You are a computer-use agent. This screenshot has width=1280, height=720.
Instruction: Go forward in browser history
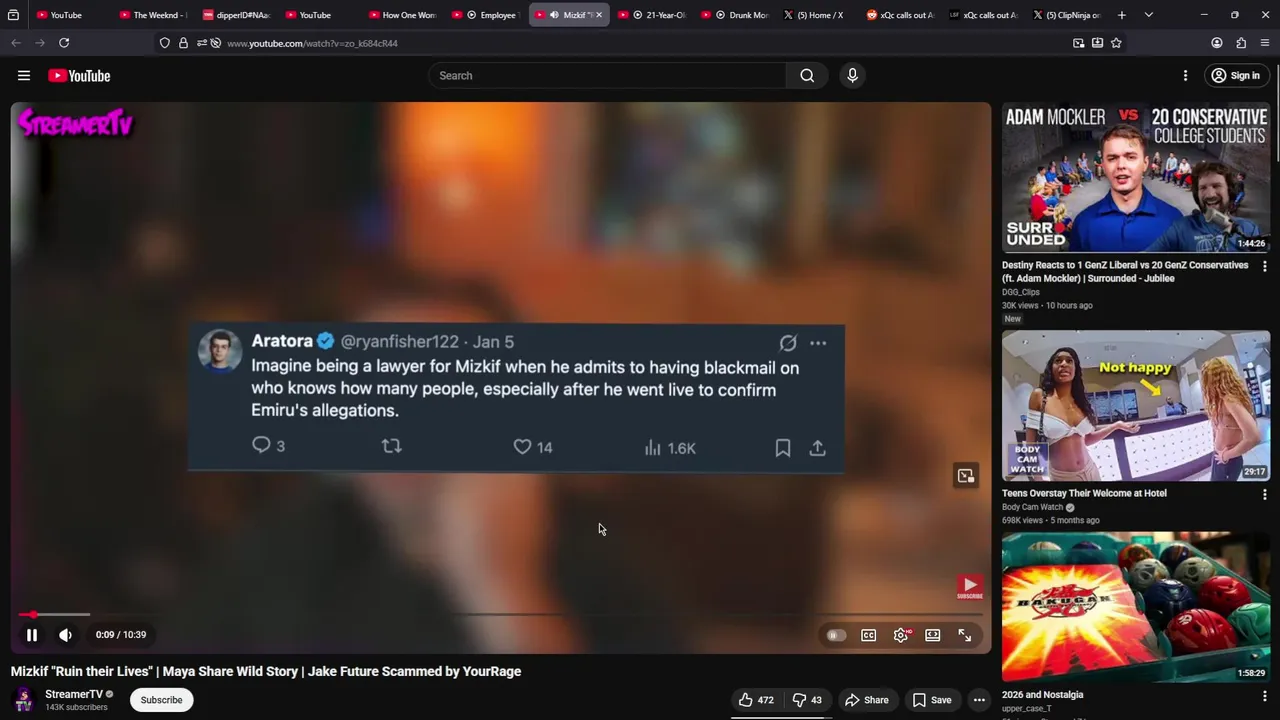40,43
